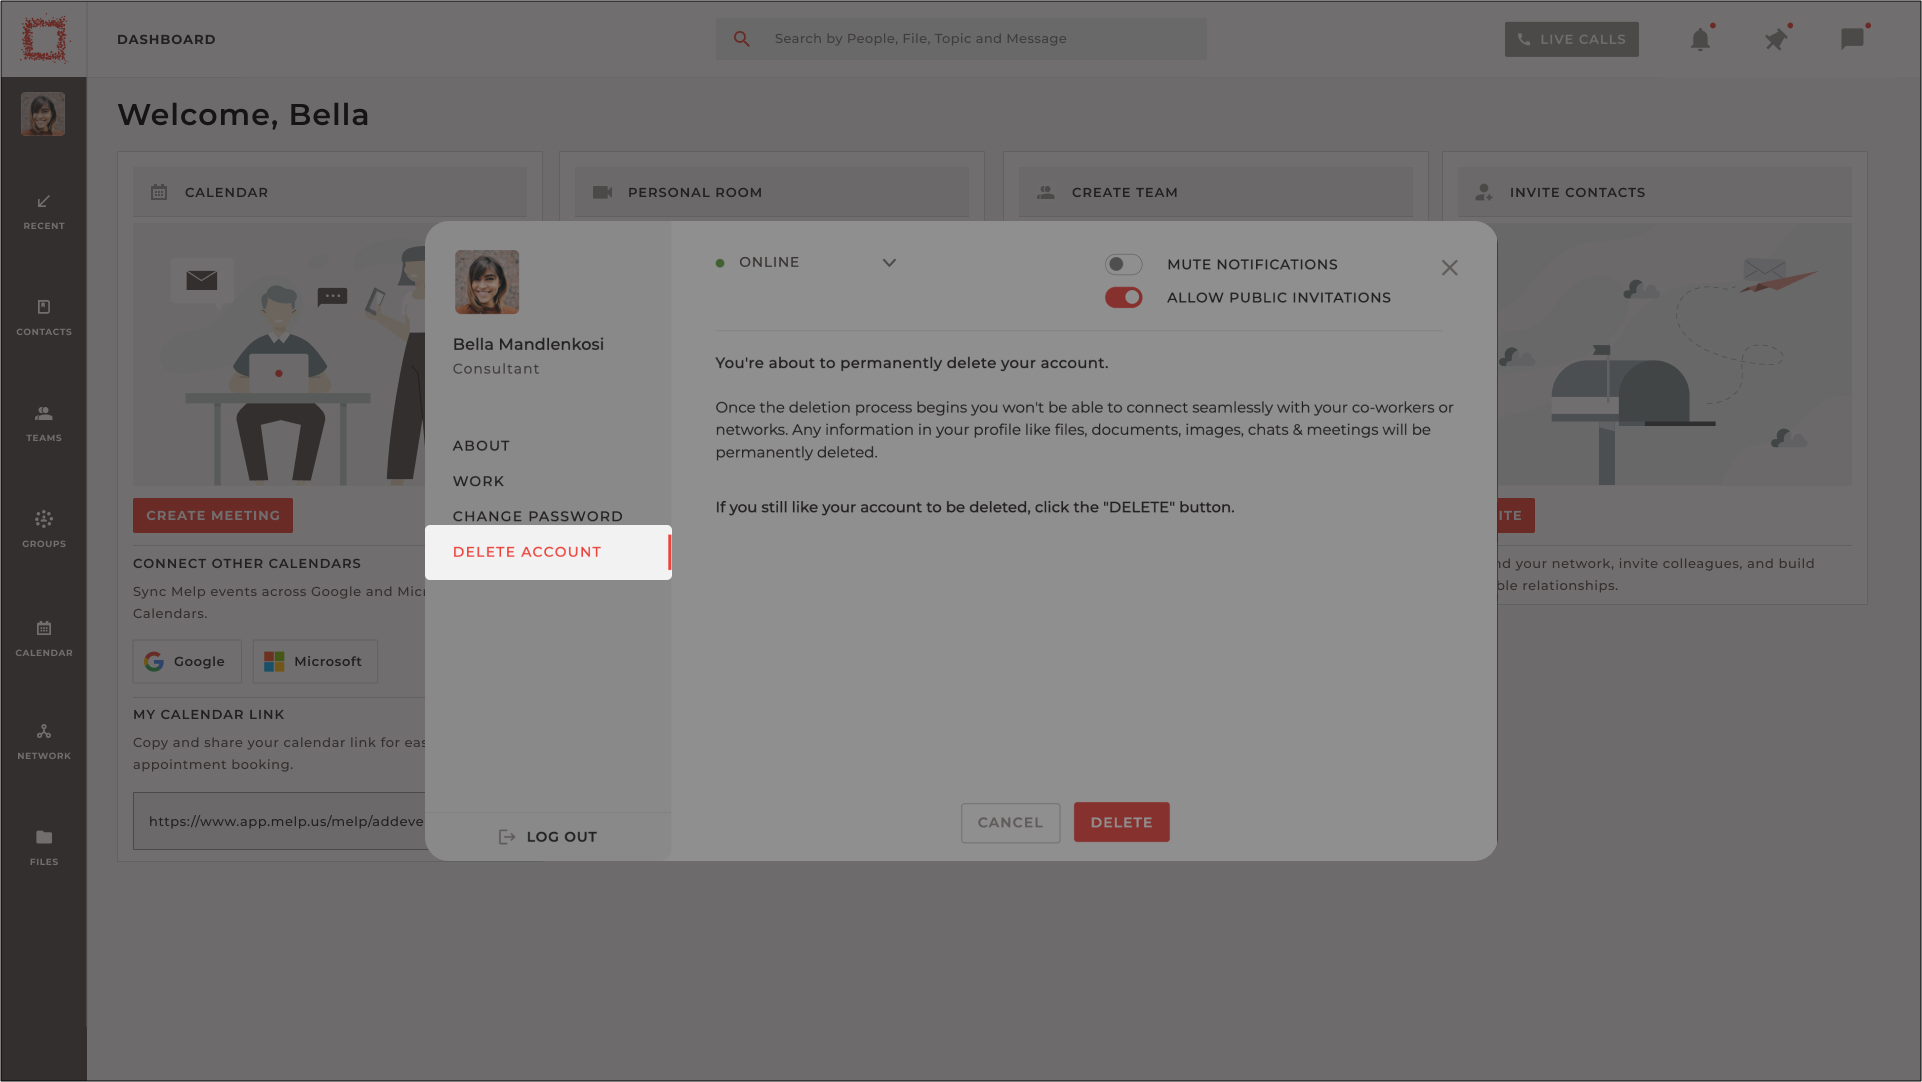This screenshot has width=1922, height=1082.
Task: Select Delete Account menu item
Action: point(548,552)
